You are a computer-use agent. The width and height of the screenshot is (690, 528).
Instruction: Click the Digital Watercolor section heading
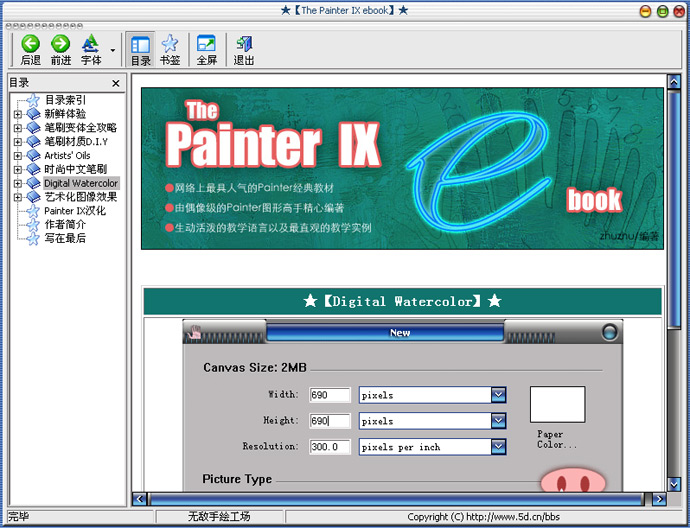tap(402, 301)
